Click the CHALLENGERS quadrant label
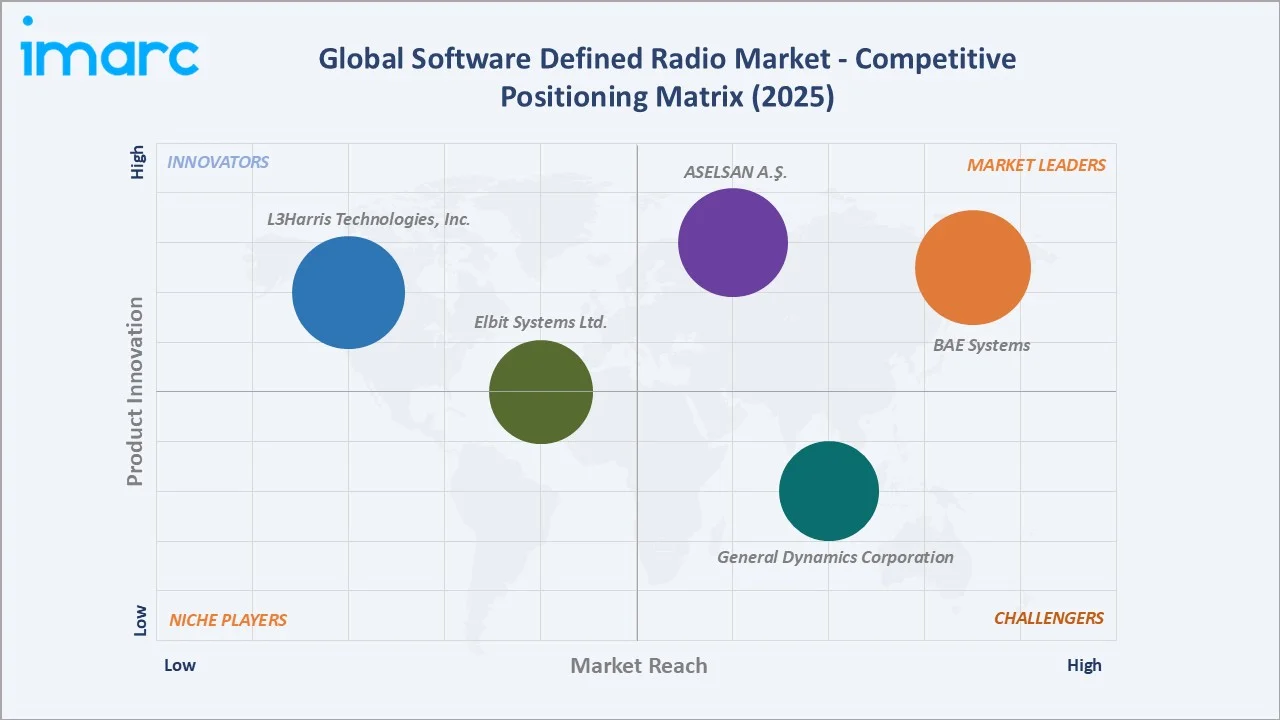The image size is (1280, 720). (1049, 618)
